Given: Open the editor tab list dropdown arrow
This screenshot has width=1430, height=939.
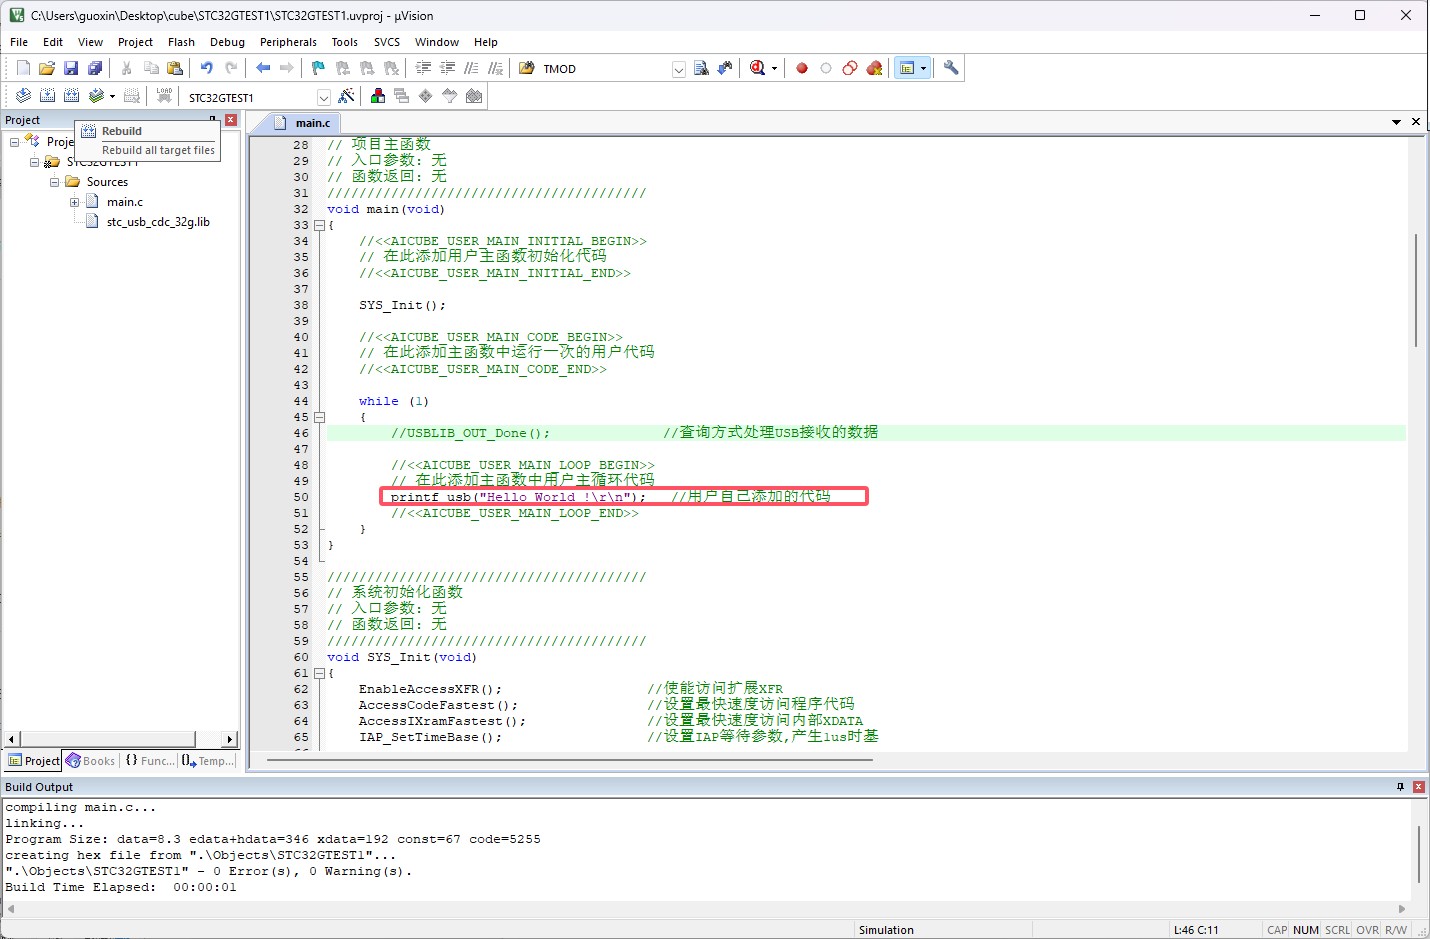Looking at the screenshot, I should coord(1396,122).
